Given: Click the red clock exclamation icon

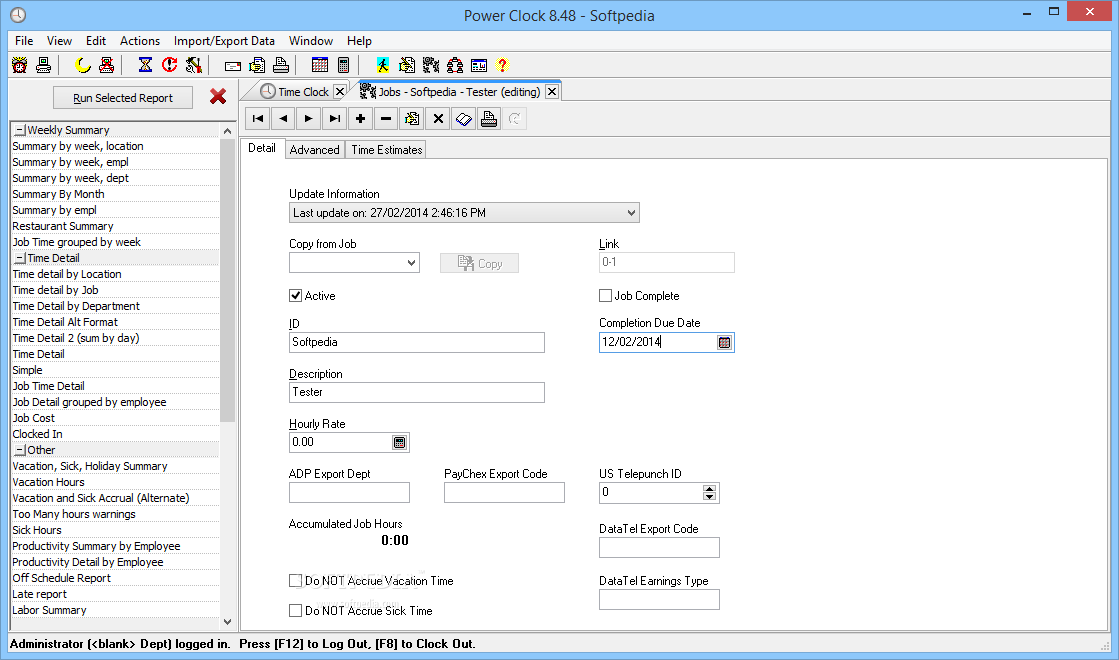Looking at the screenshot, I should point(169,66).
